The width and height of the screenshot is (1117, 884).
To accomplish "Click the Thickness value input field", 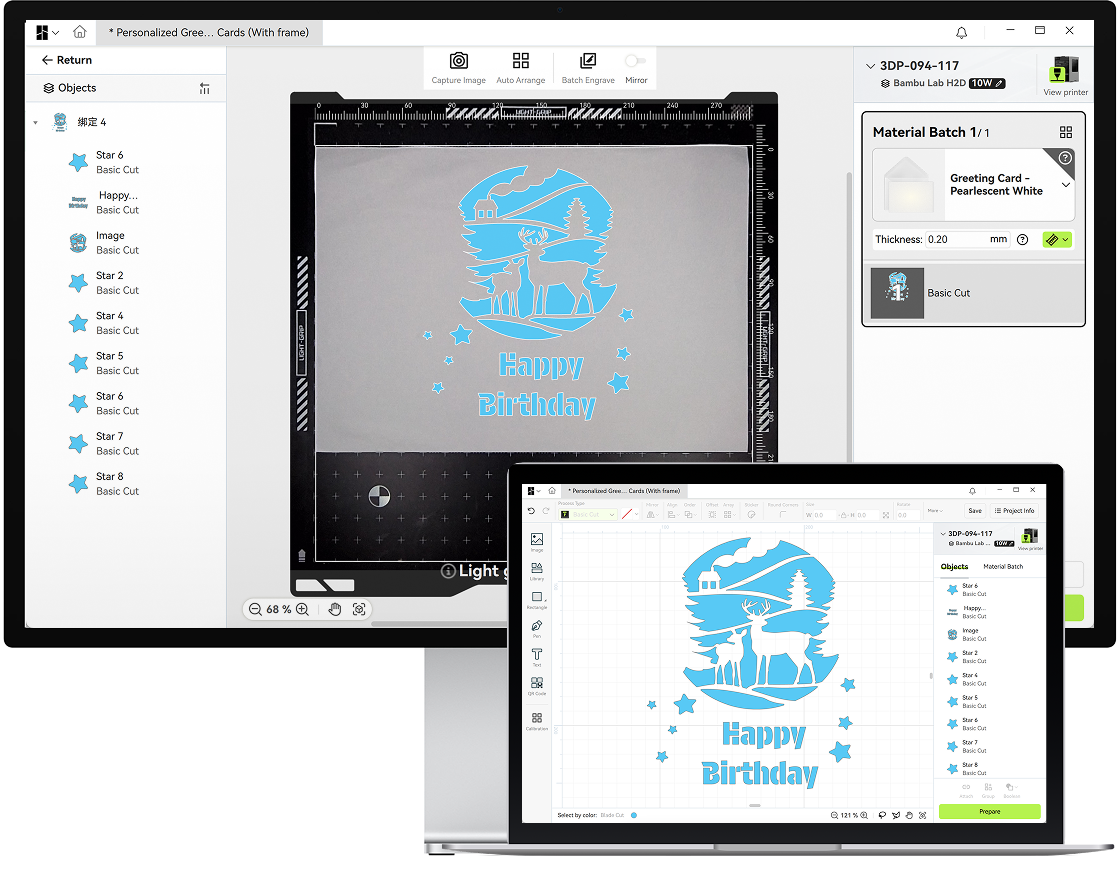I will click(955, 240).
